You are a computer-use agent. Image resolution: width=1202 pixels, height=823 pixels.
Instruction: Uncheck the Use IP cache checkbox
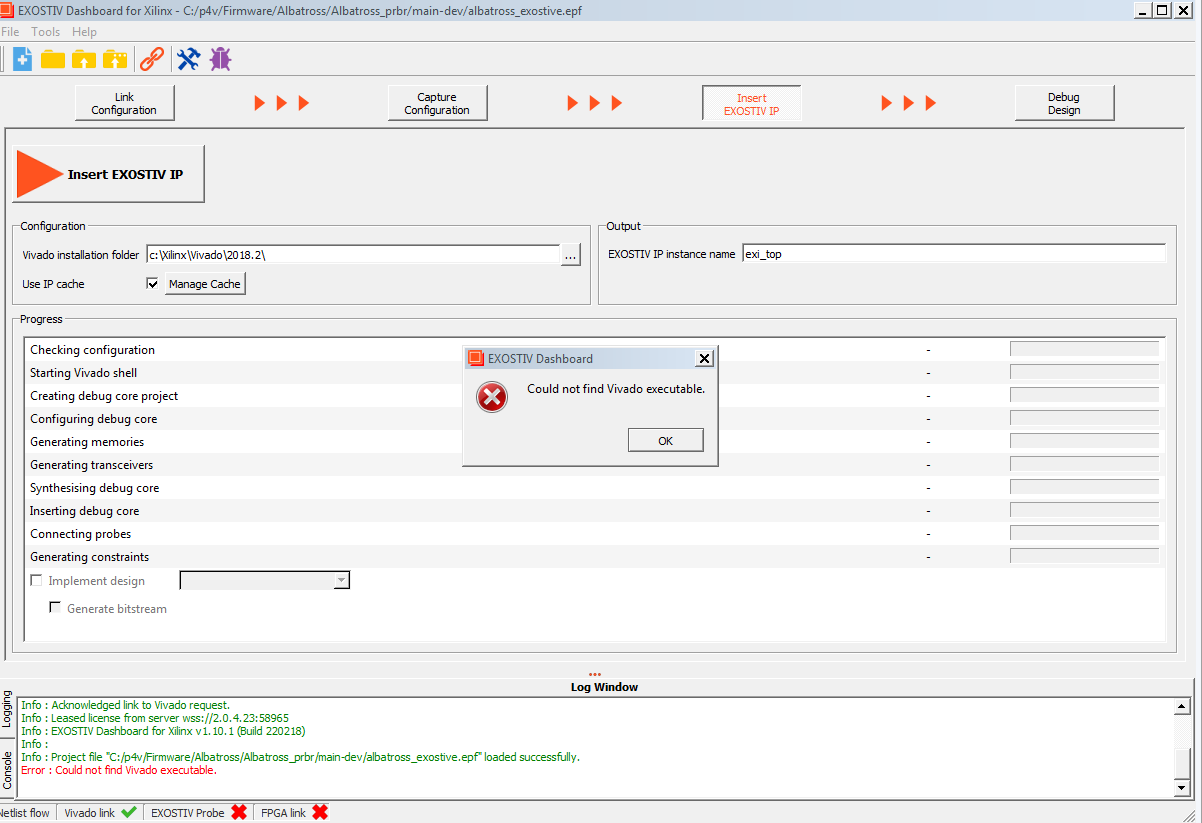(x=153, y=284)
